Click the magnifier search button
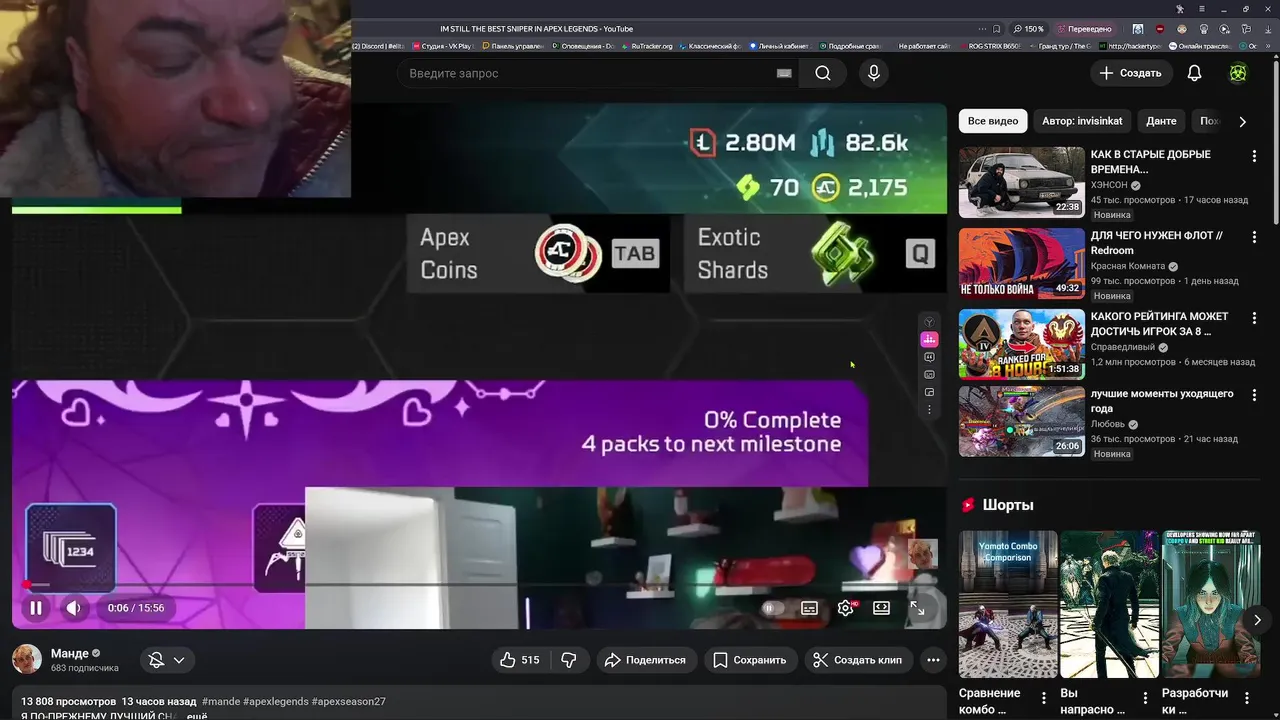The width and height of the screenshot is (1280, 720). [x=822, y=73]
